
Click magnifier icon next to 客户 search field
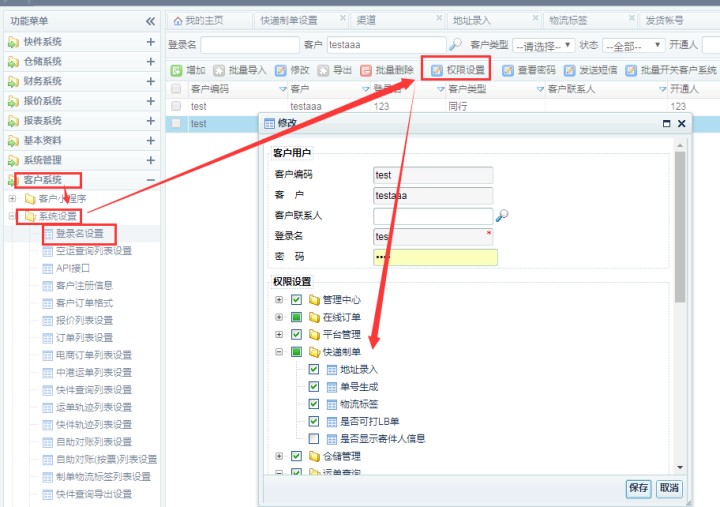point(455,45)
